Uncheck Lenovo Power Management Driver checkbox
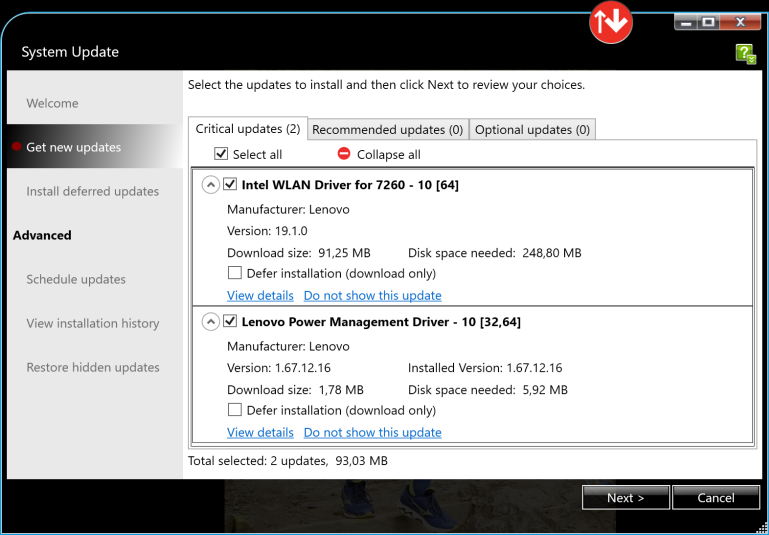This screenshot has height=535, width=769. (x=230, y=321)
